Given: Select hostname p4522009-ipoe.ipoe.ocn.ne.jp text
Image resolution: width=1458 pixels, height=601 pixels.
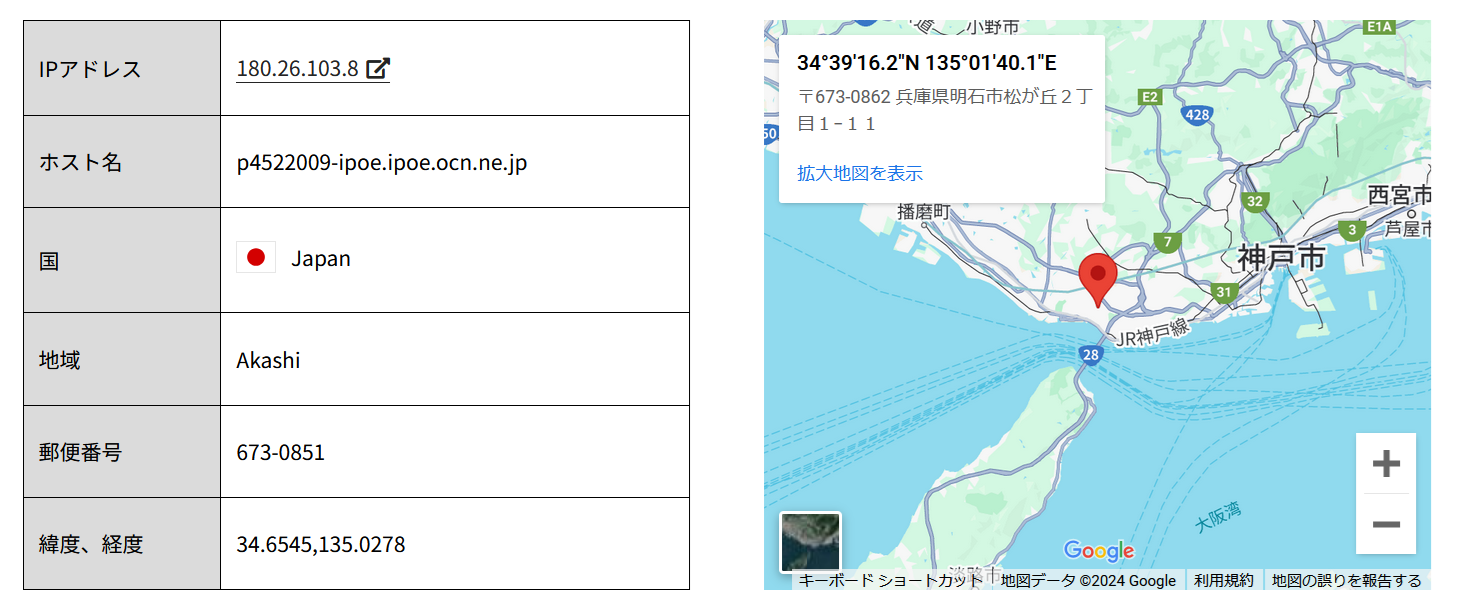Looking at the screenshot, I should coord(382,163).
